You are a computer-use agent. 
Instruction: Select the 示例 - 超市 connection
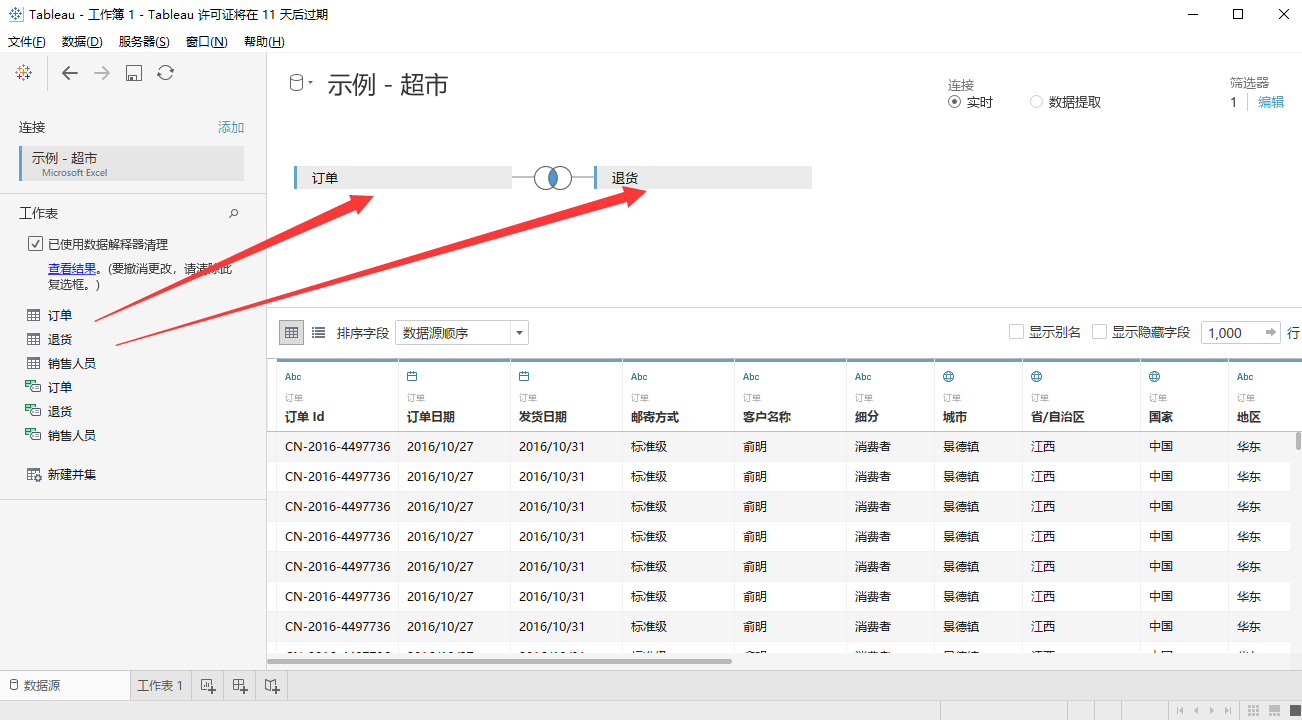131,164
